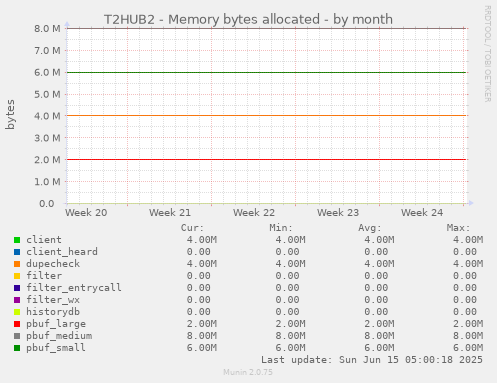Select the 'client' legend label

point(44,240)
